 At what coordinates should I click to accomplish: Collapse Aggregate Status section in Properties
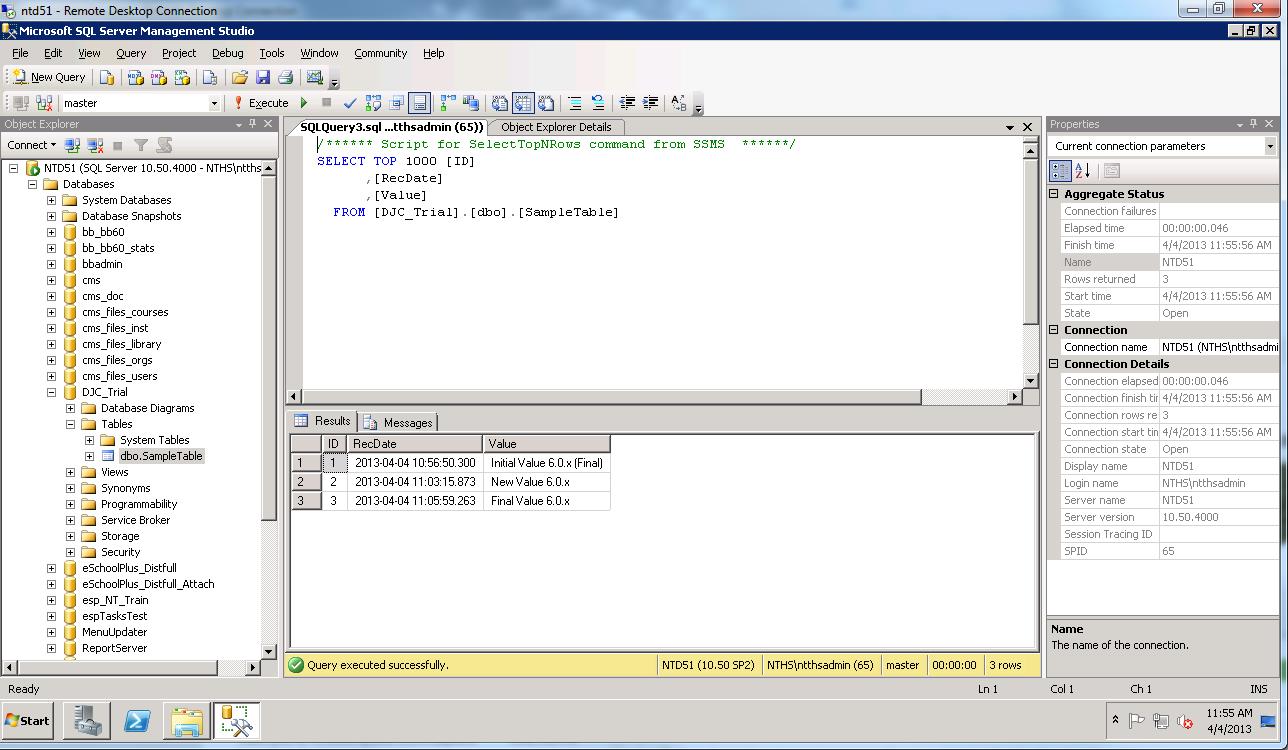[x=1054, y=194]
